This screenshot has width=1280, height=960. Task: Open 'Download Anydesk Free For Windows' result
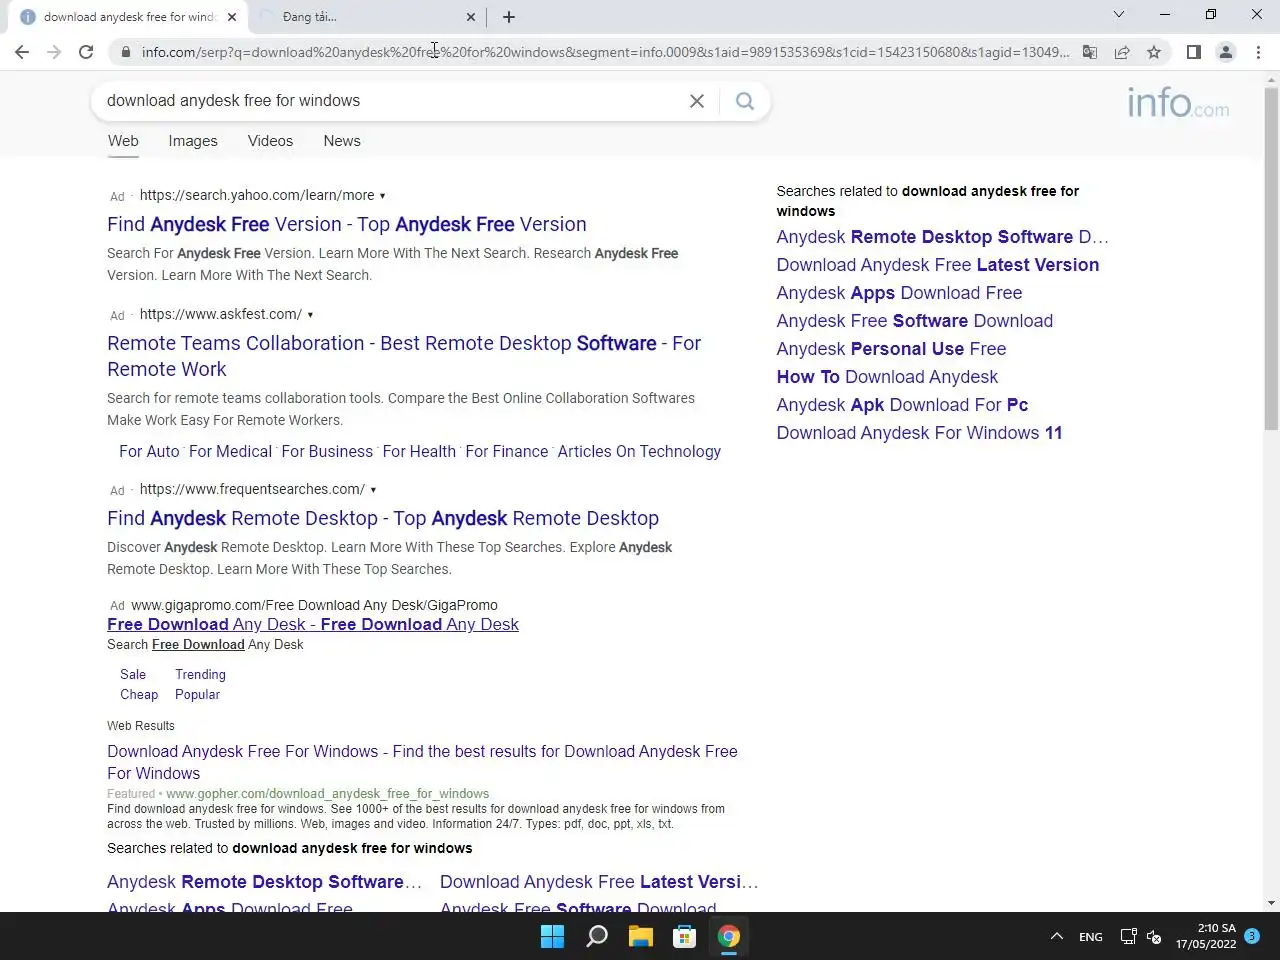pyautogui.click(x=422, y=762)
